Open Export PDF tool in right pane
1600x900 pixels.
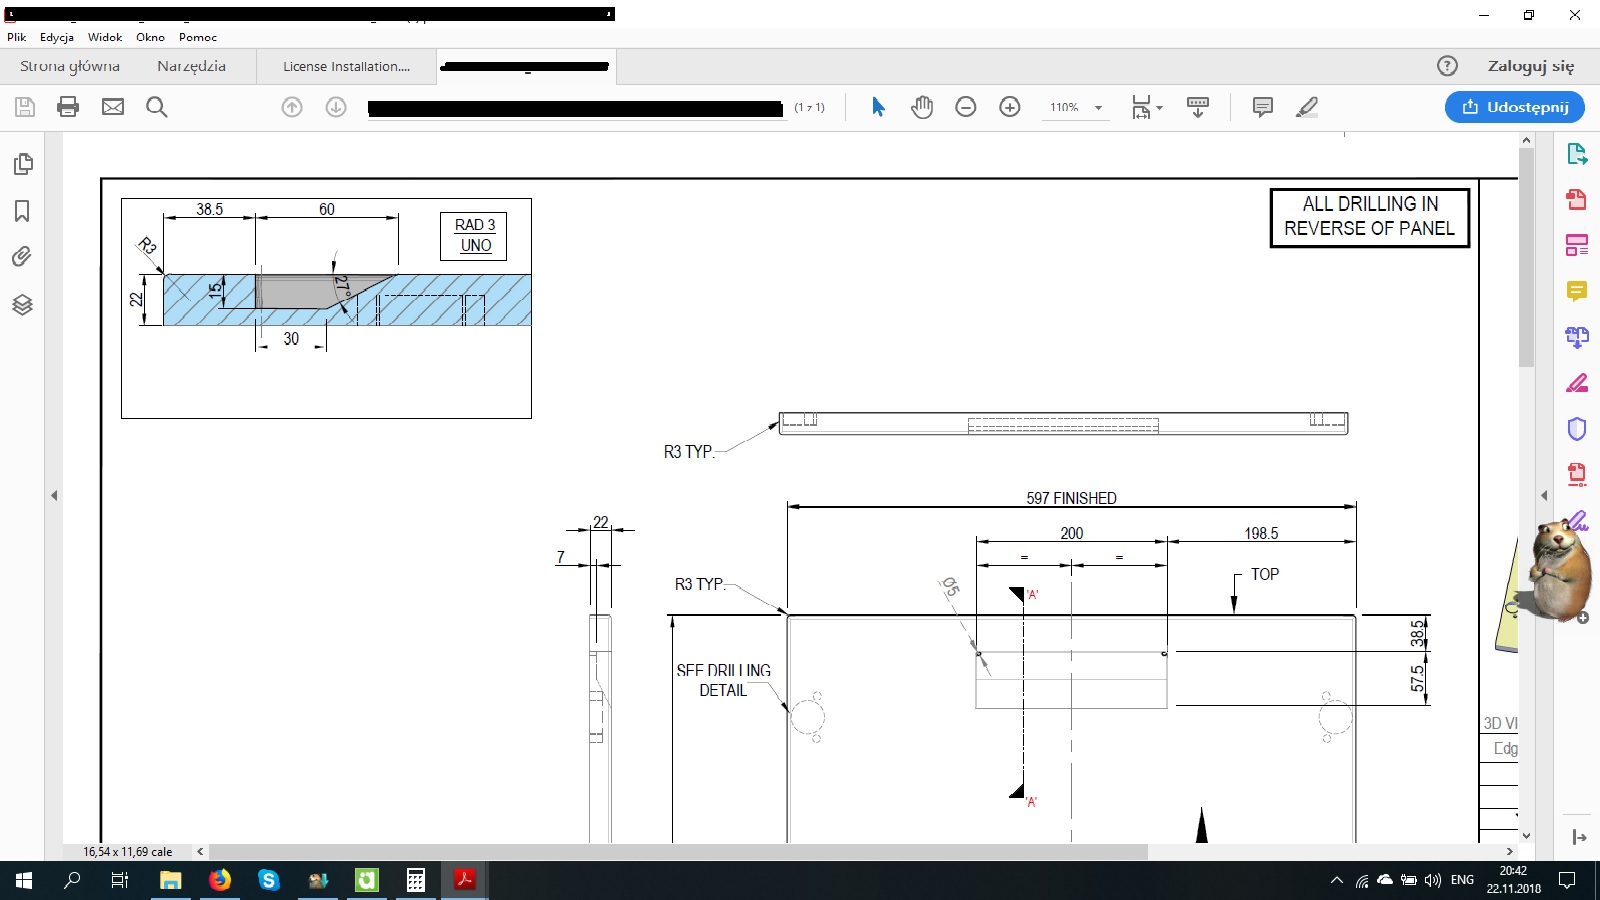click(x=1577, y=154)
